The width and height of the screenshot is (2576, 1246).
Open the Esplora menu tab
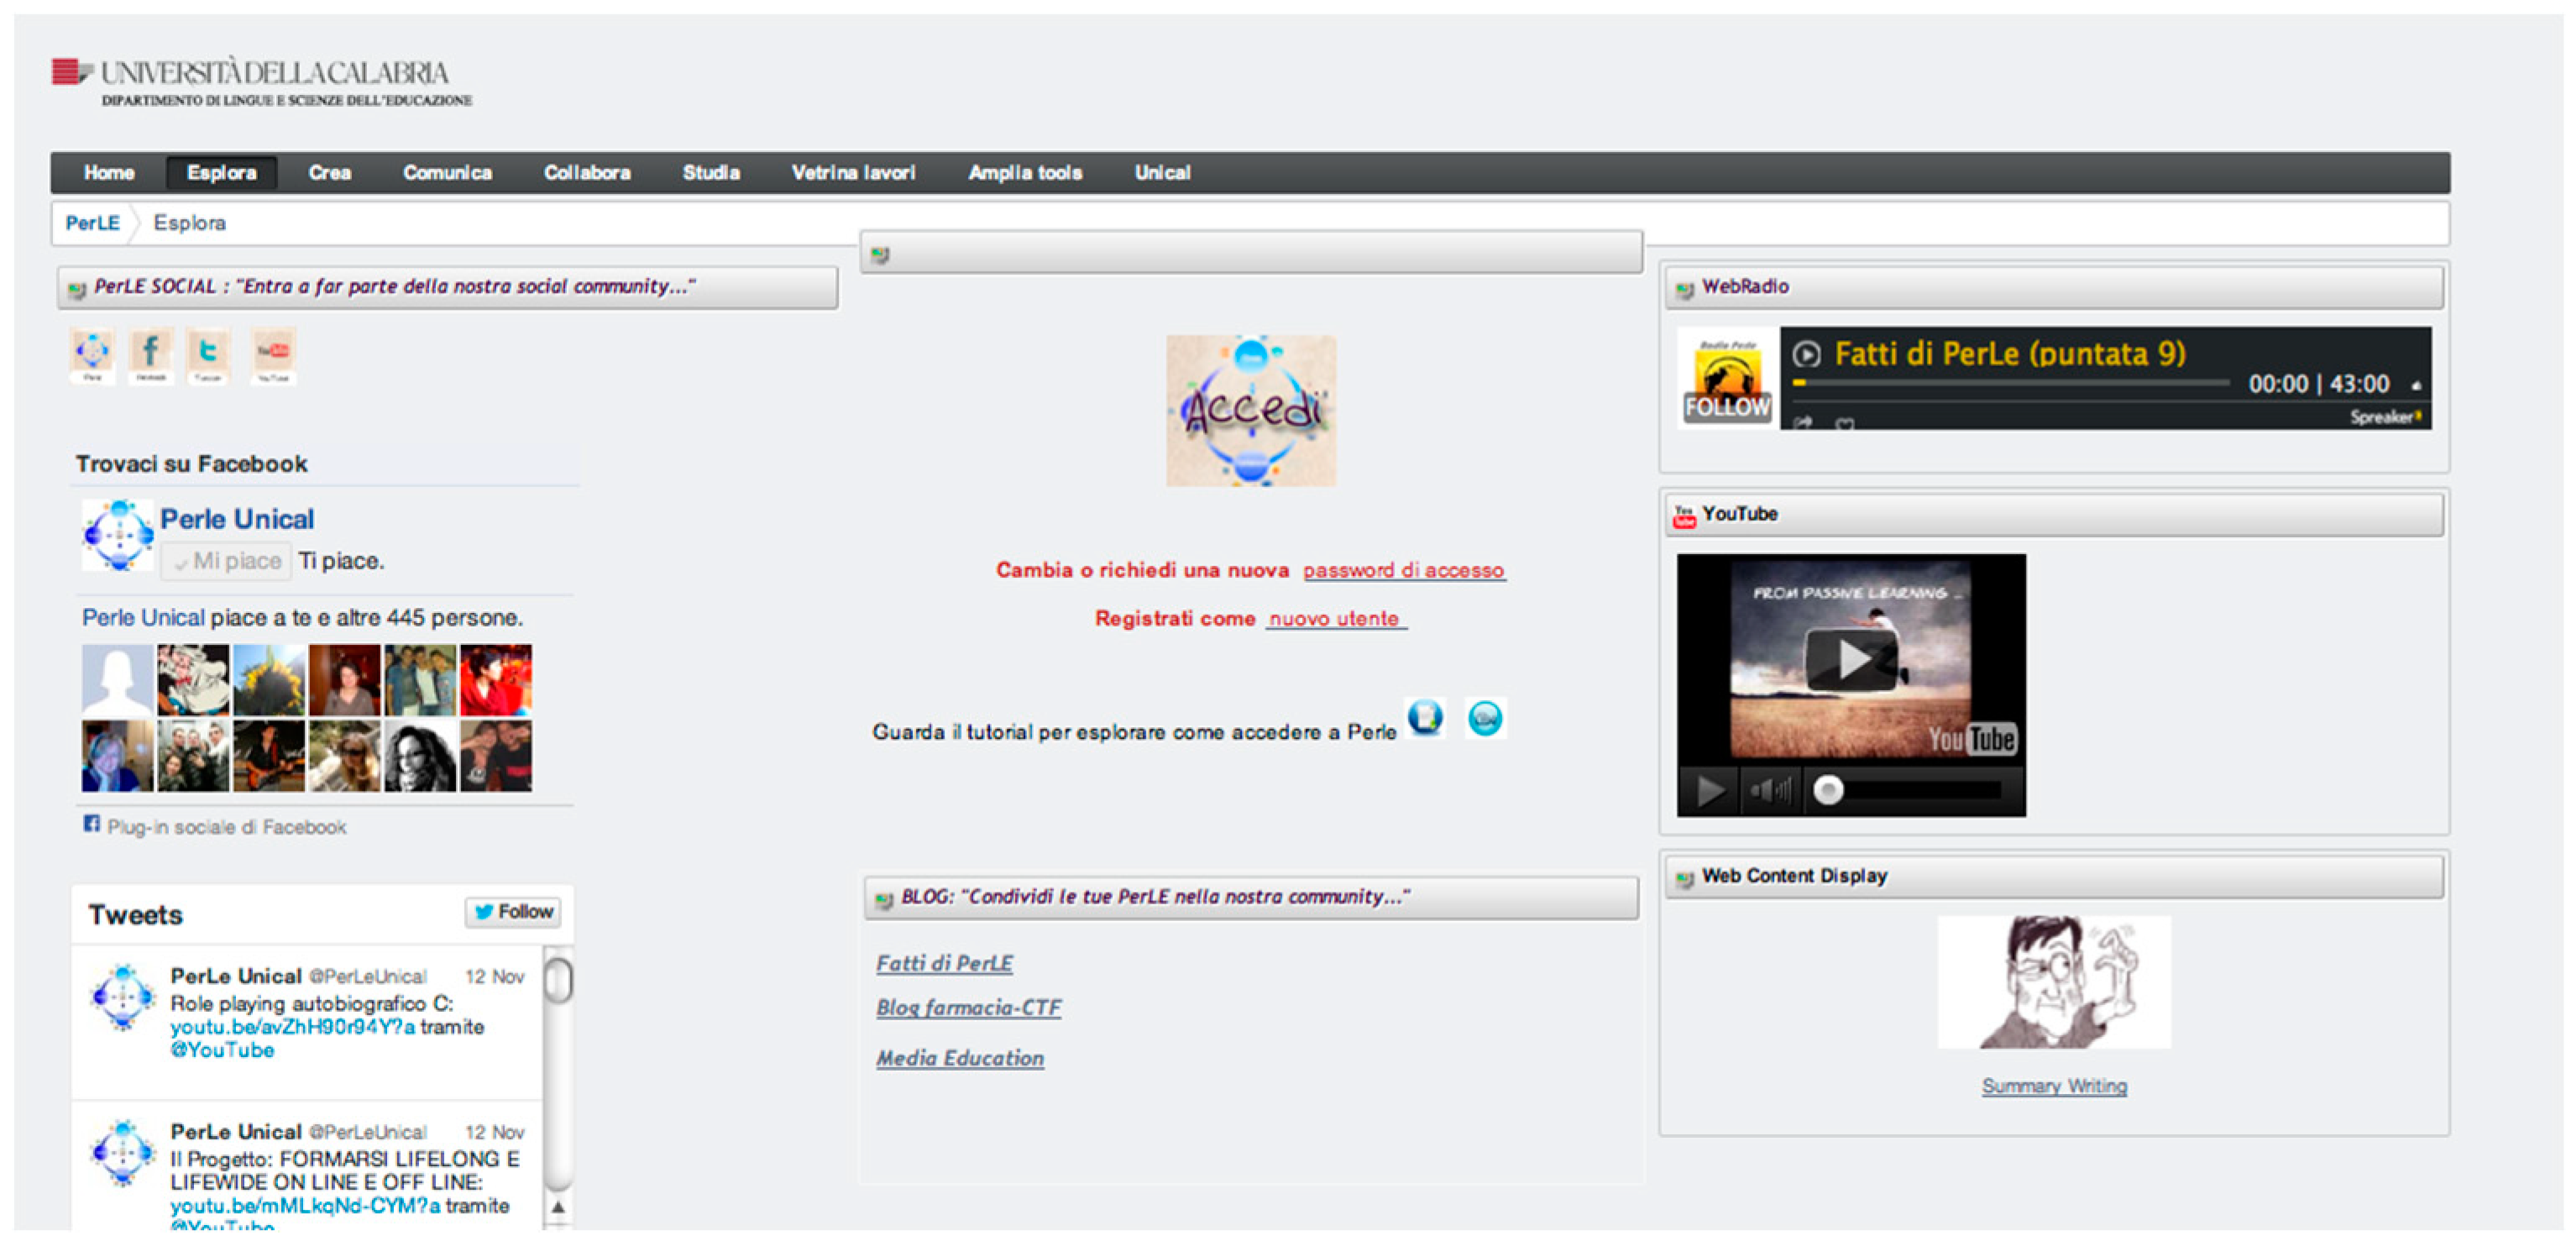coord(221,173)
